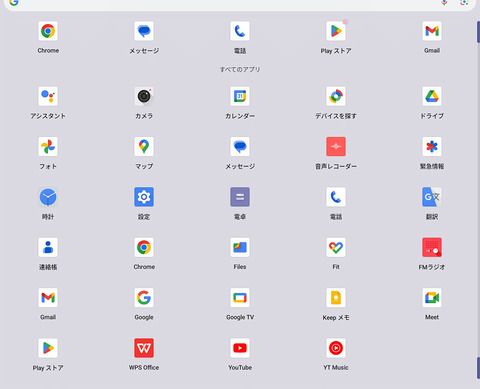Viewport: 480px width, 389px height.
Task: Launch the YT Music app
Action: (x=336, y=348)
